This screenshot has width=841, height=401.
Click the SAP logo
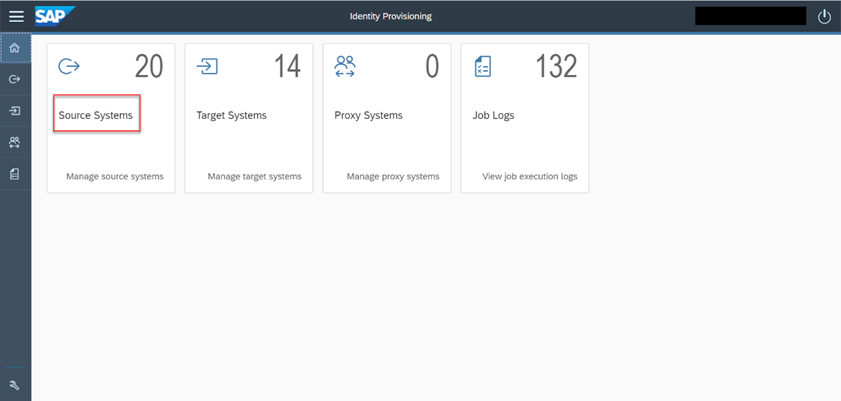(55, 16)
